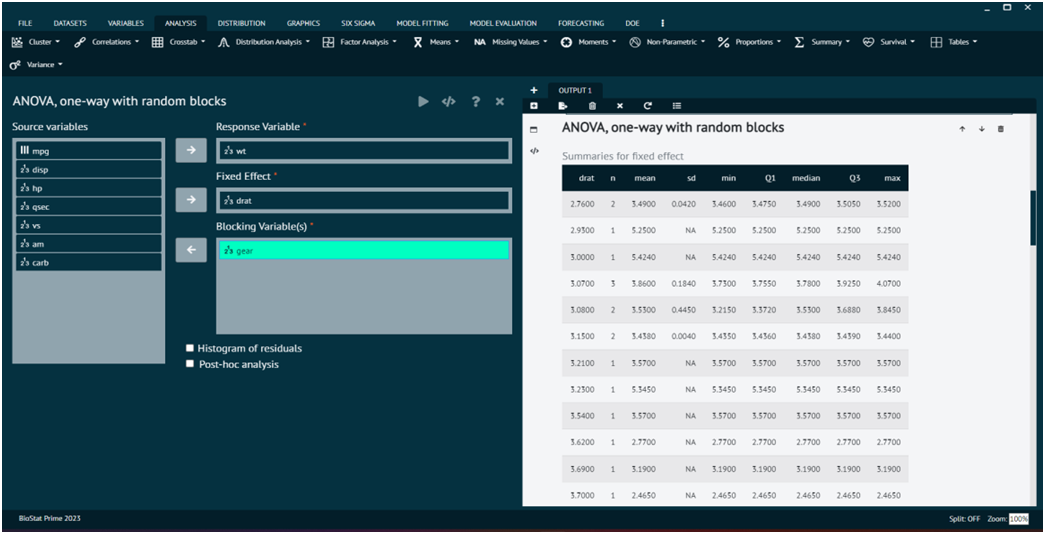Enable Post-hoc analysis checkbox
This screenshot has height=534, width=1045.
(190, 364)
